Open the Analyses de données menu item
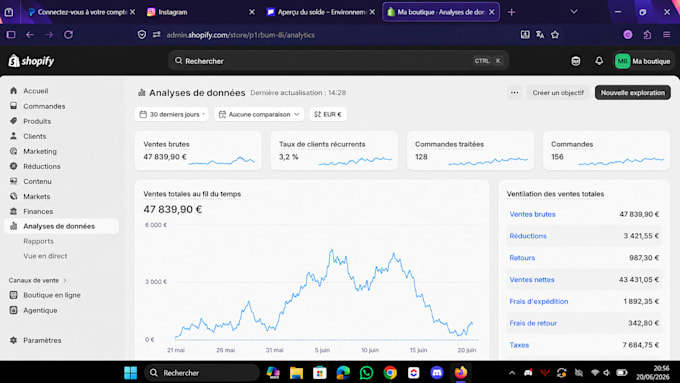Screen dimensions: 680x383 (x=61, y=226)
